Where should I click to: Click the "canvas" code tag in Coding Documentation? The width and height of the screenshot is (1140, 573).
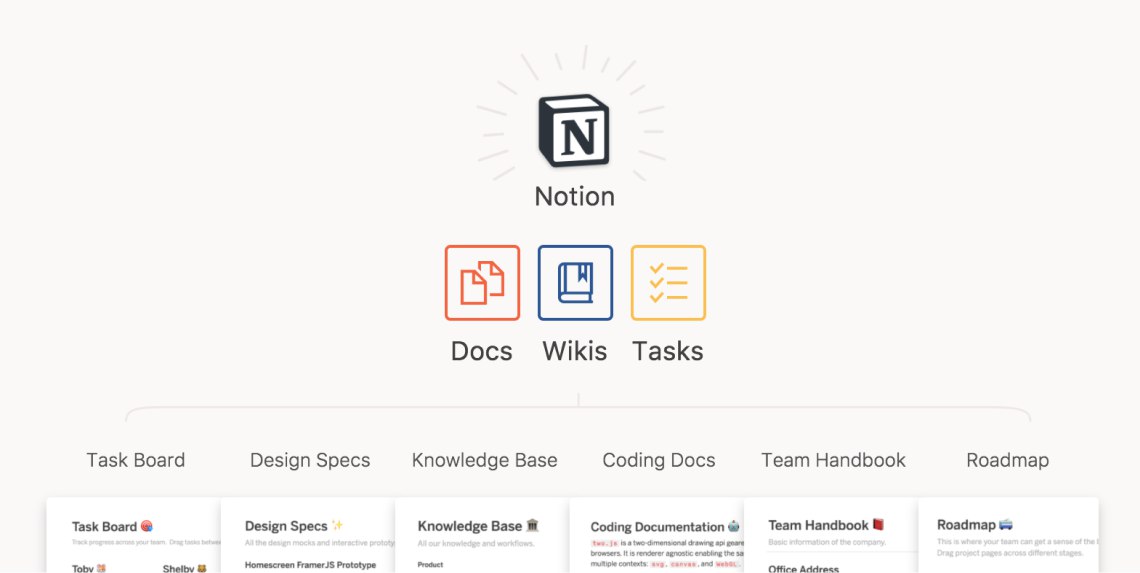pyautogui.click(x=683, y=564)
